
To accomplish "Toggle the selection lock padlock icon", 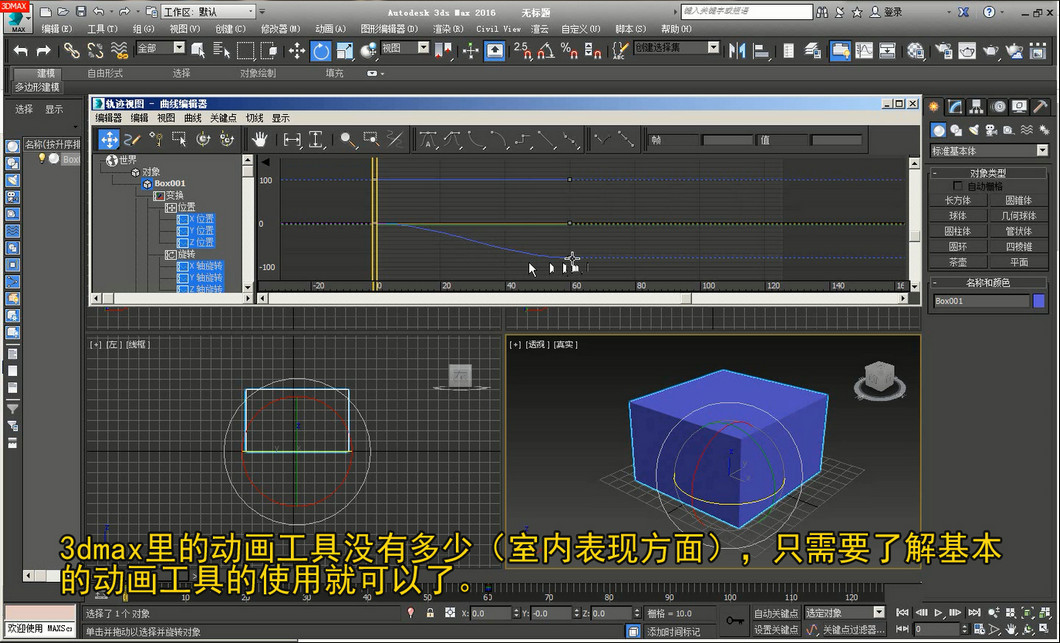I will click(430, 613).
